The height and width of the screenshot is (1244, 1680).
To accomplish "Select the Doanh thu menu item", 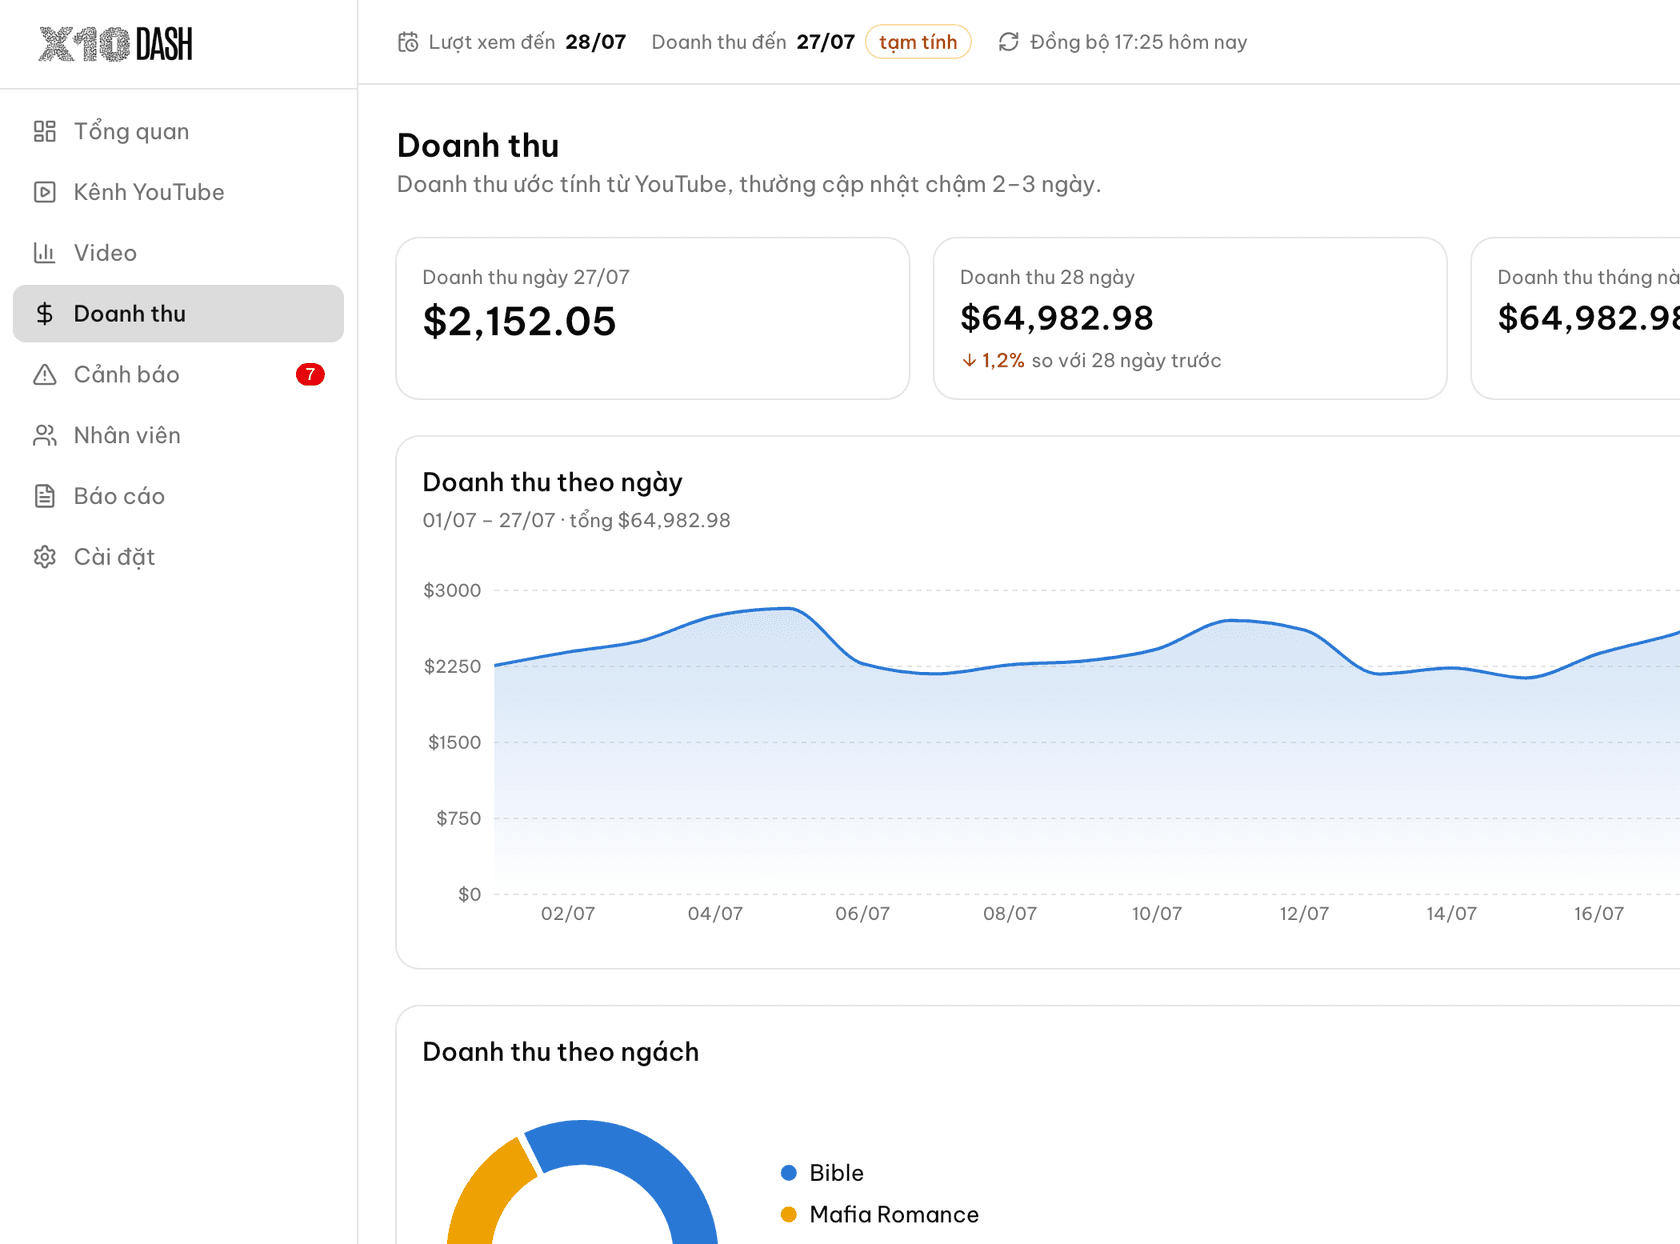I will coord(178,314).
